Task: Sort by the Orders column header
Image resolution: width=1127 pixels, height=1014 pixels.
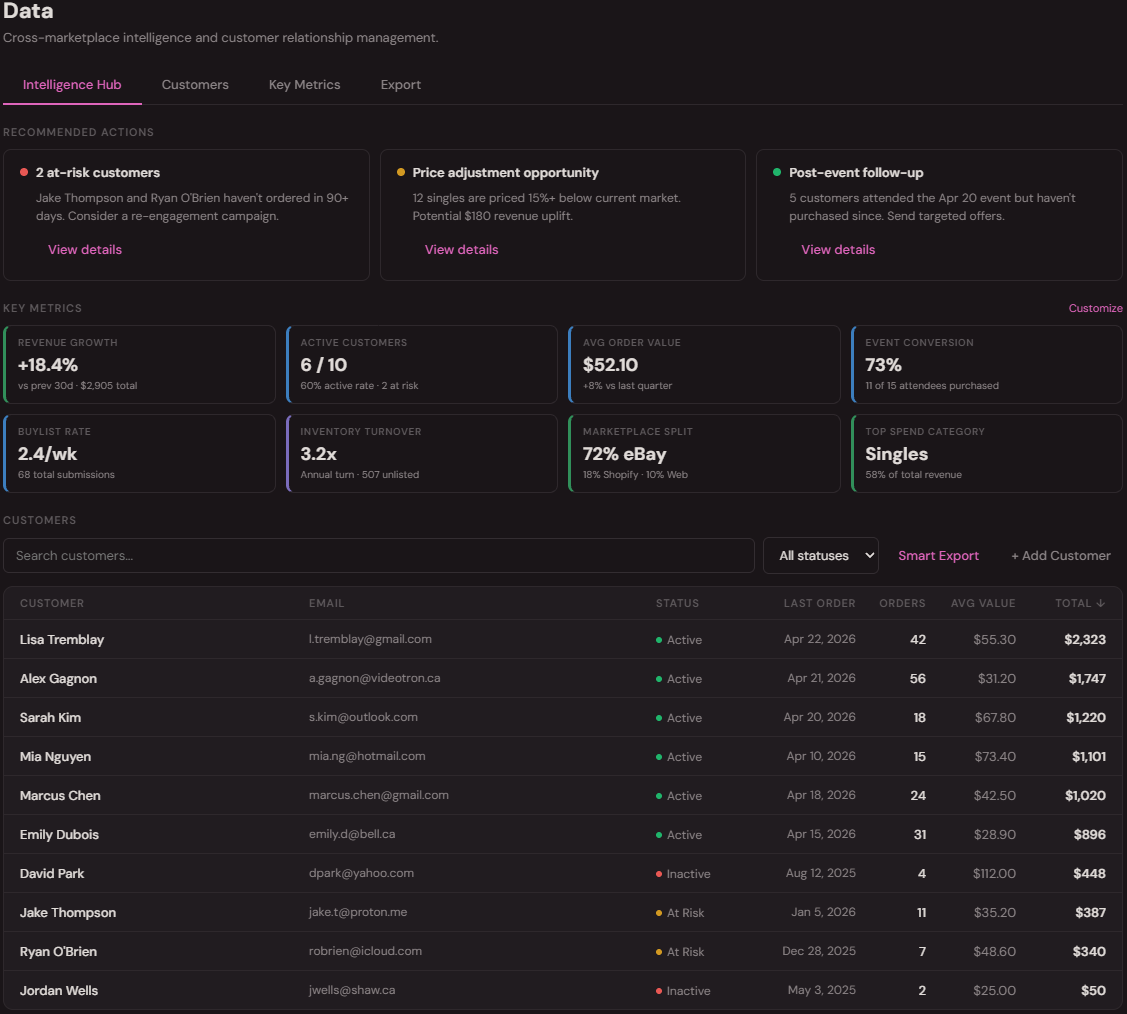Action: [x=902, y=603]
